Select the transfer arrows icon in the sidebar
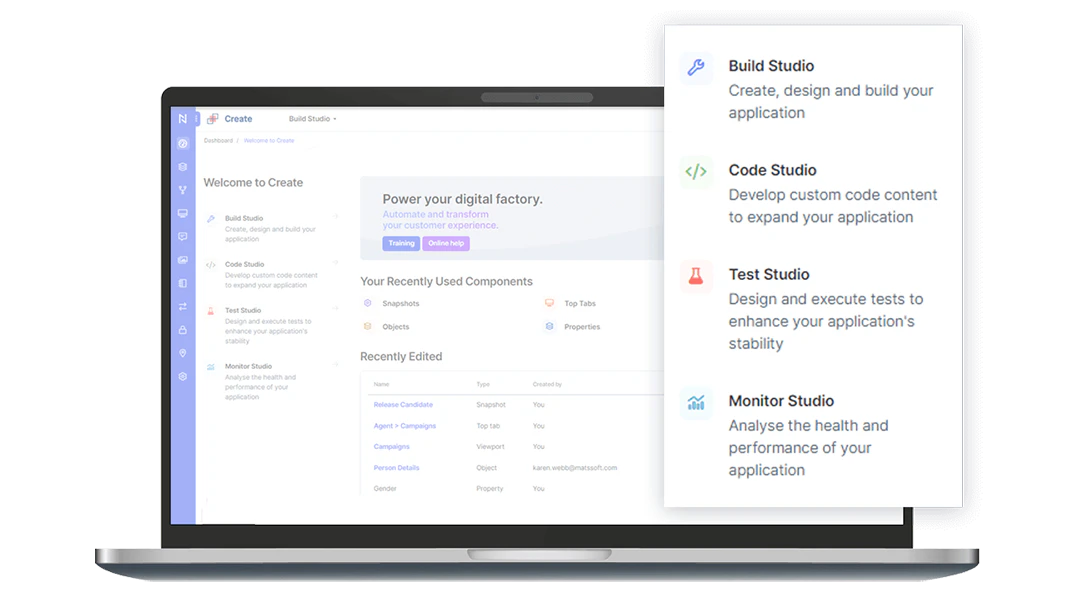 click(182, 306)
